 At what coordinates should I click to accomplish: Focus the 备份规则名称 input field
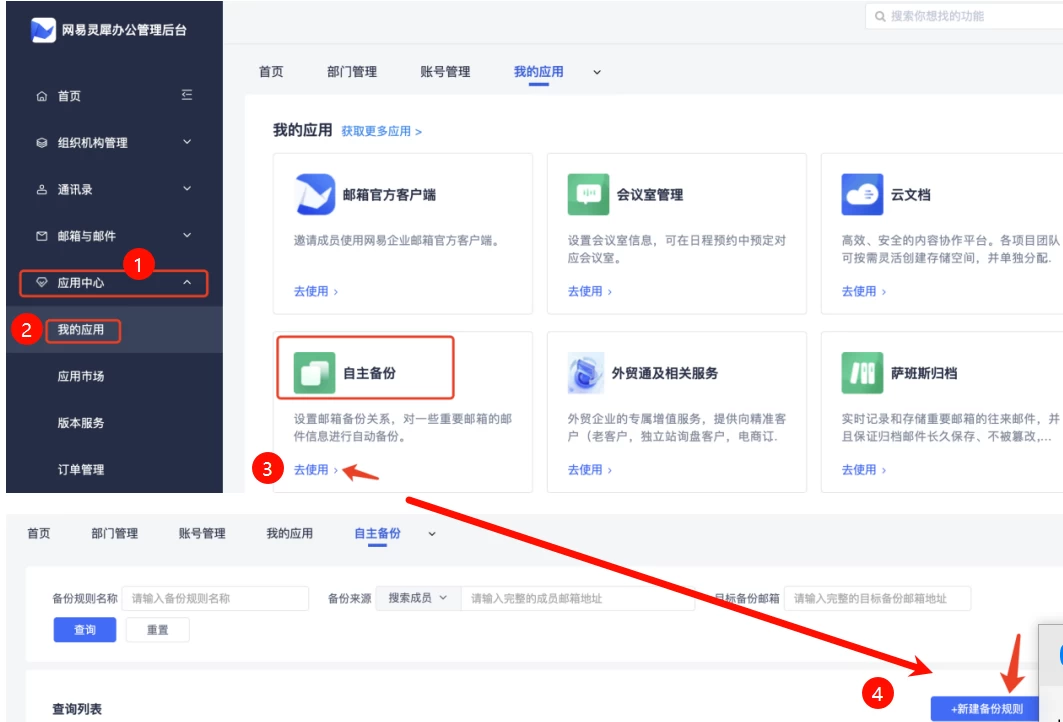[x=215, y=599]
